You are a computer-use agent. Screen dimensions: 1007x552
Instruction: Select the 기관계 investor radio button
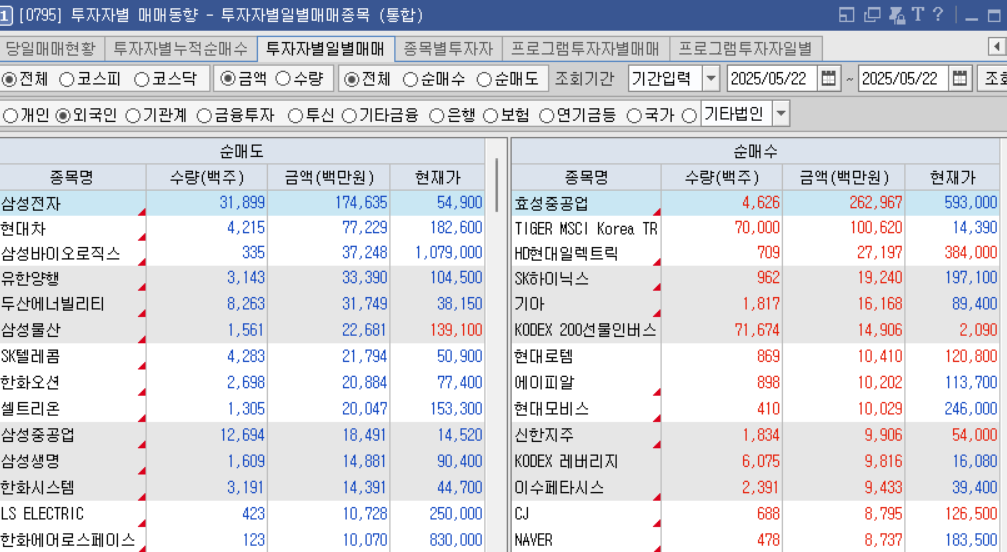tap(133, 116)
